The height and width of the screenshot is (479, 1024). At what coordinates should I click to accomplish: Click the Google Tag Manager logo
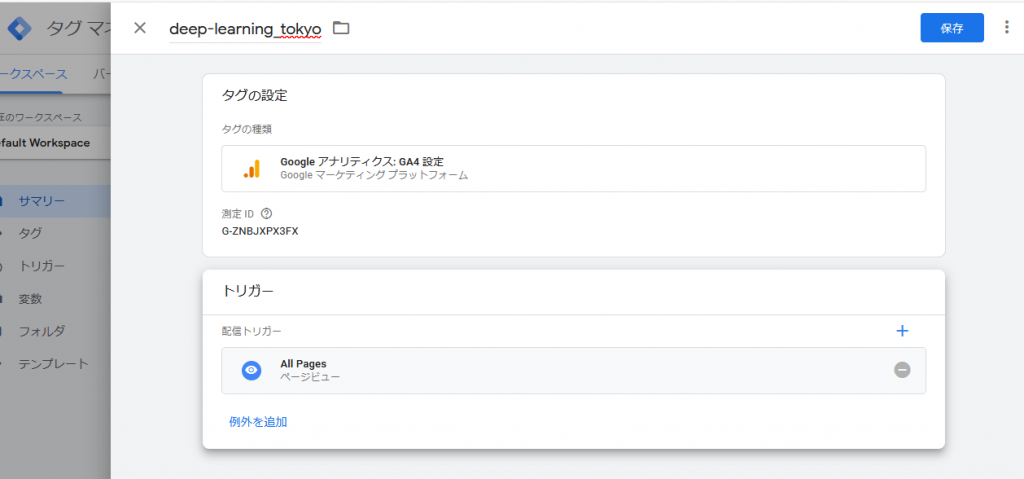tap(19, 28)
